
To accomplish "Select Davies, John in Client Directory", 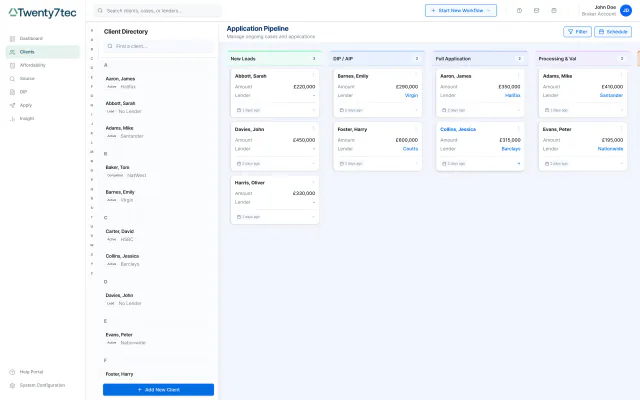I will pyautogui.click(x=158, y=299).
